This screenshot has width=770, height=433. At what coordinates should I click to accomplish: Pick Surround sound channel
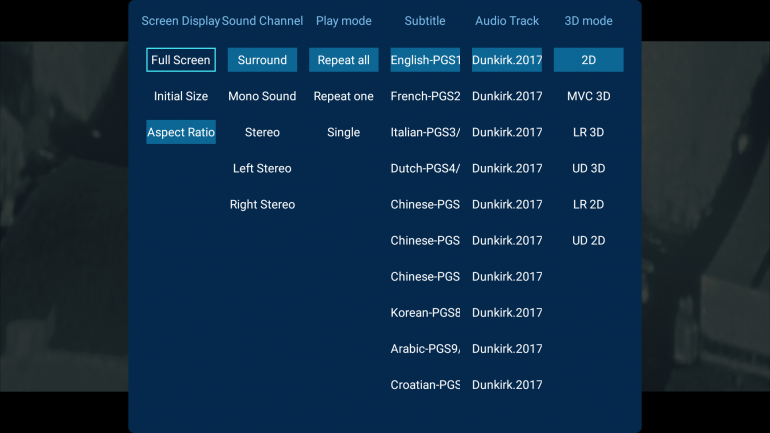(x=262, y=60)
